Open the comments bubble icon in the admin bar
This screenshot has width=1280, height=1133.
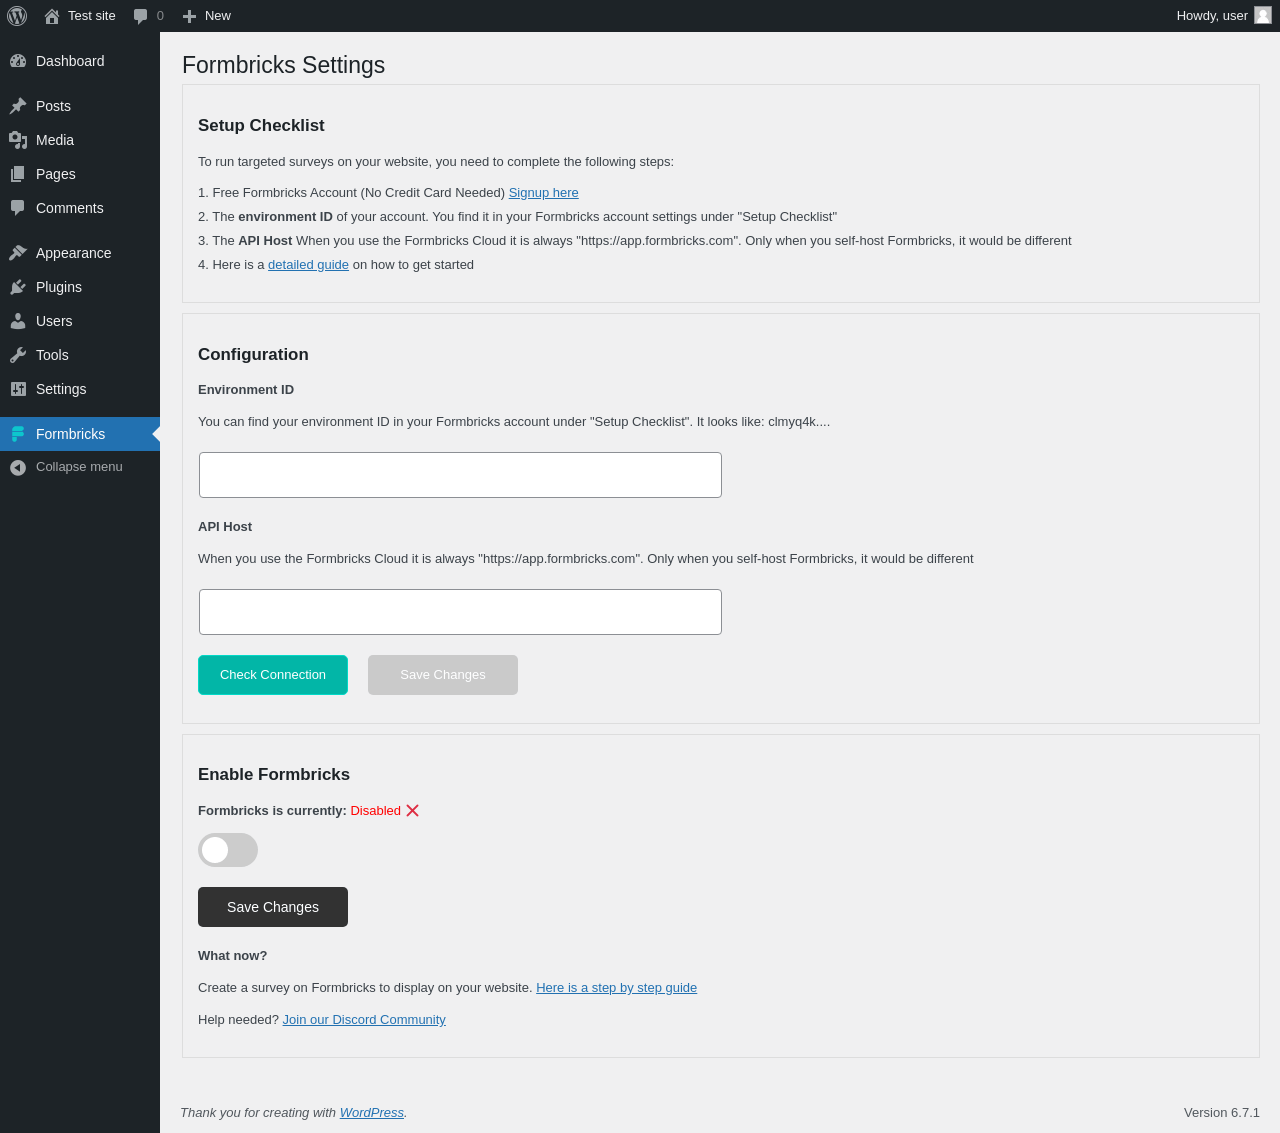pos(141,16)
